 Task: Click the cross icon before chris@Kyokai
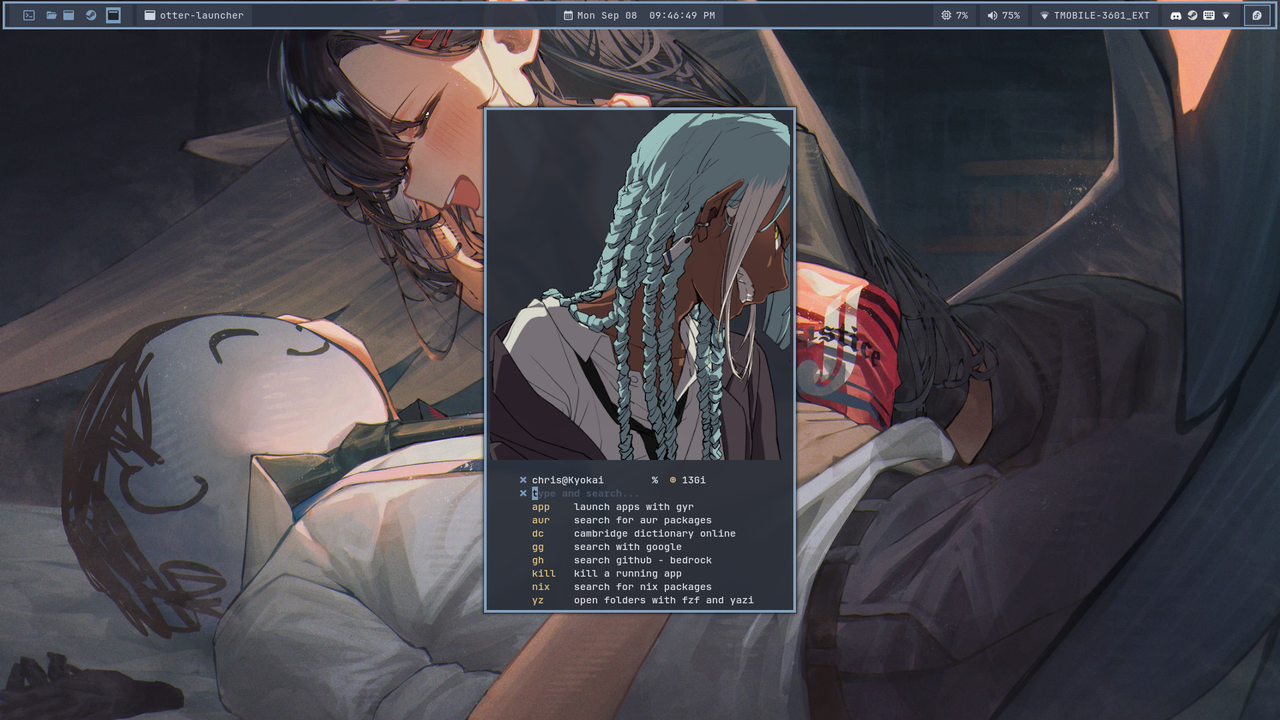tap(523, 480)
